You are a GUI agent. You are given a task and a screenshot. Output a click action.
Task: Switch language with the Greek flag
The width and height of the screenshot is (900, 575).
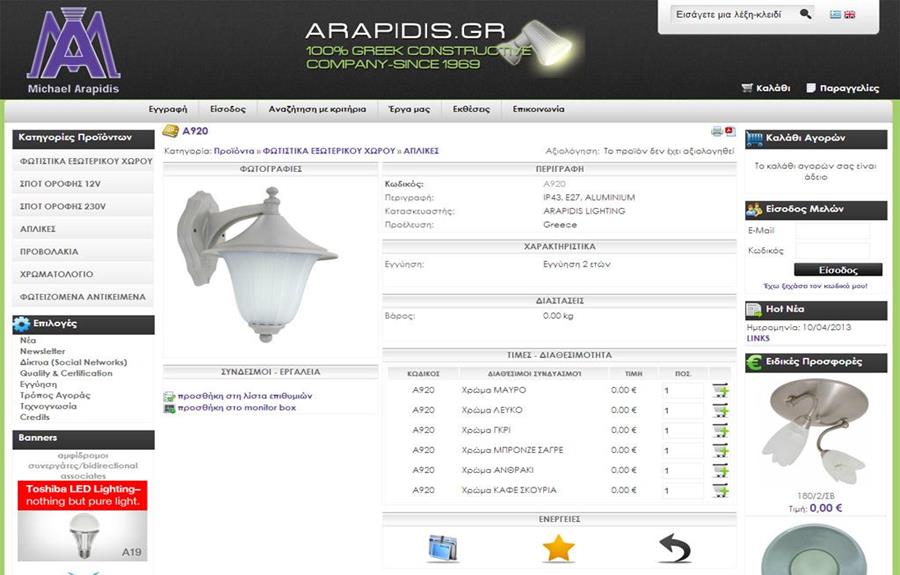[836, 14]
